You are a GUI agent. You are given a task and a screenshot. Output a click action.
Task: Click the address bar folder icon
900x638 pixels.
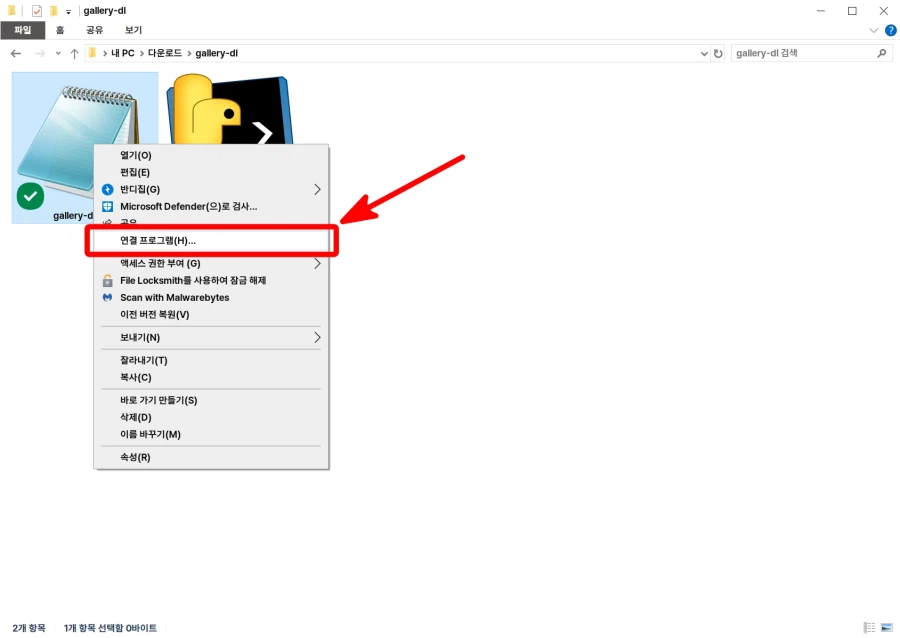coord(92,53)
